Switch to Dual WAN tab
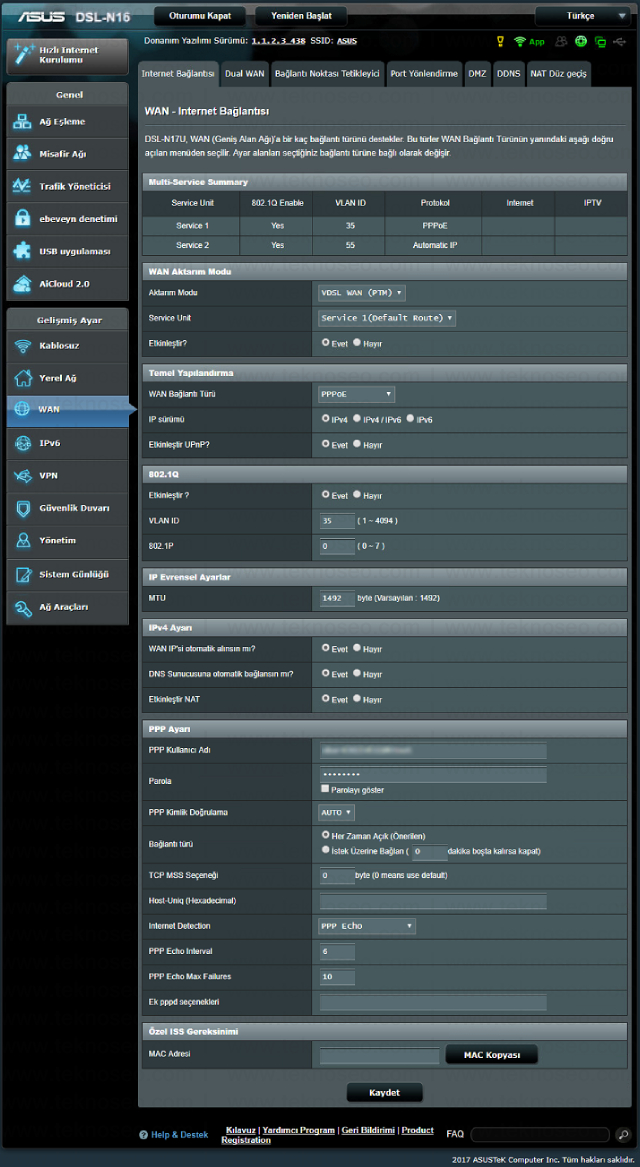The width and height of the screenshot is (640, 1167). (x=245, y=74)
